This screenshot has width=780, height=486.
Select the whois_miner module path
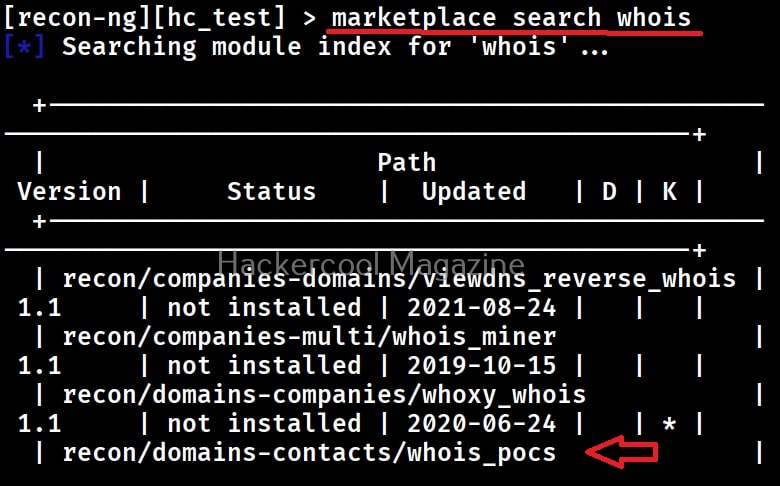(309, 336)
